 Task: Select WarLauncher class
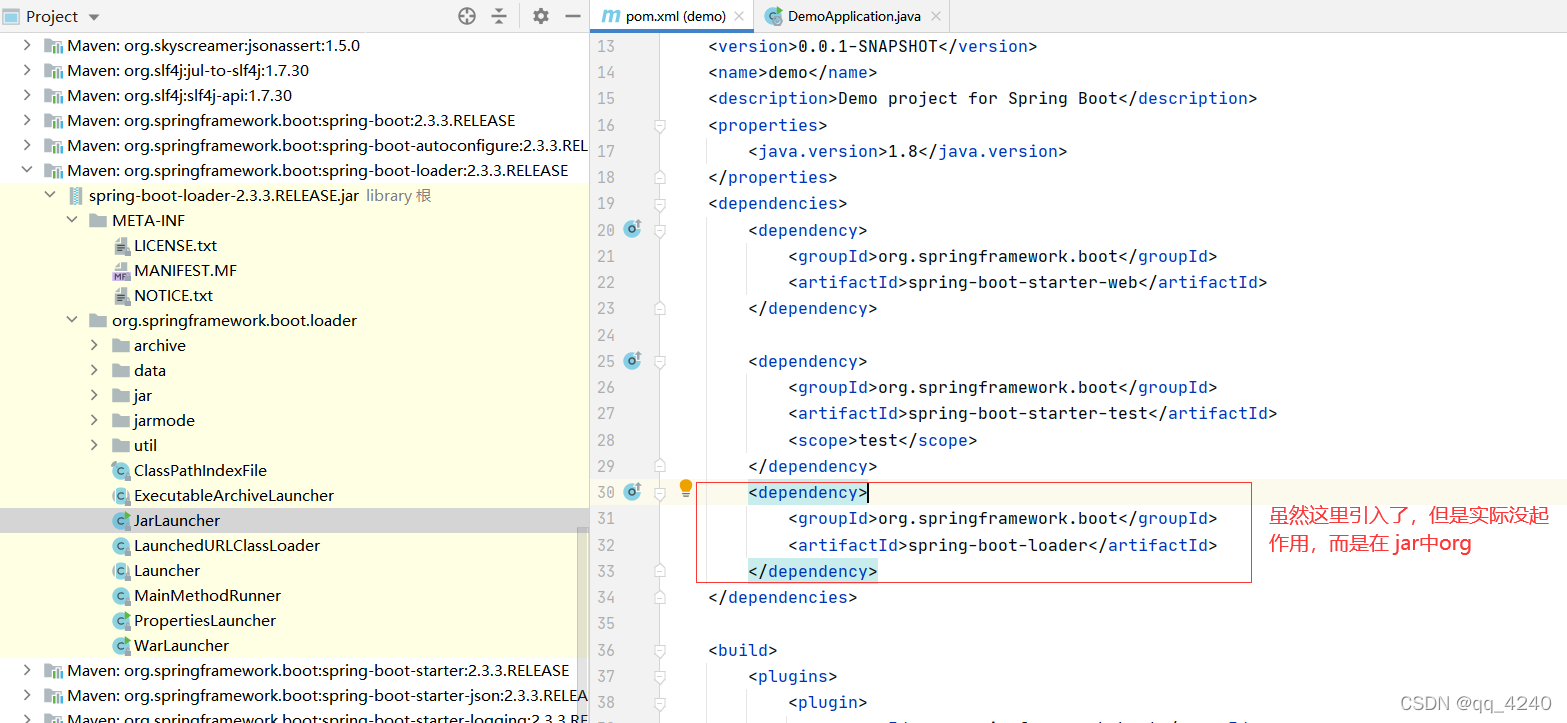(181, 646)
